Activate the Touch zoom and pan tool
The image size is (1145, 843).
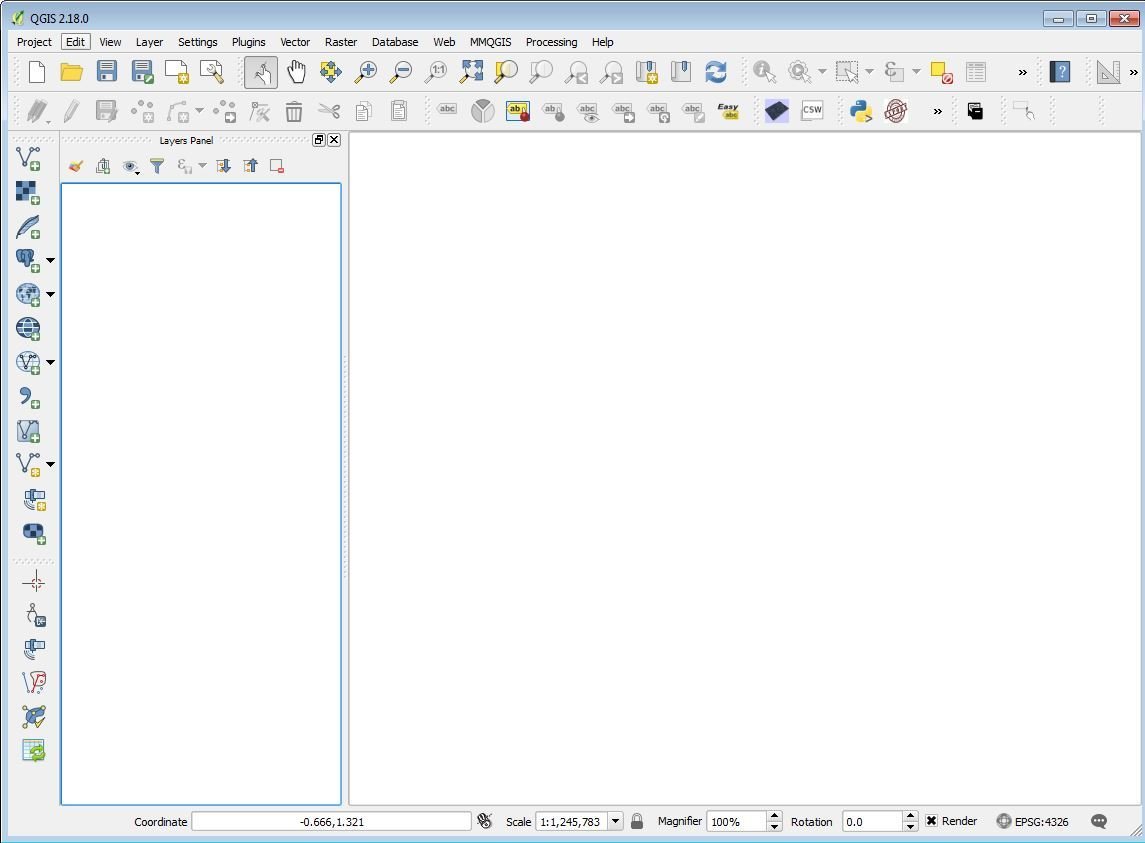261,72
